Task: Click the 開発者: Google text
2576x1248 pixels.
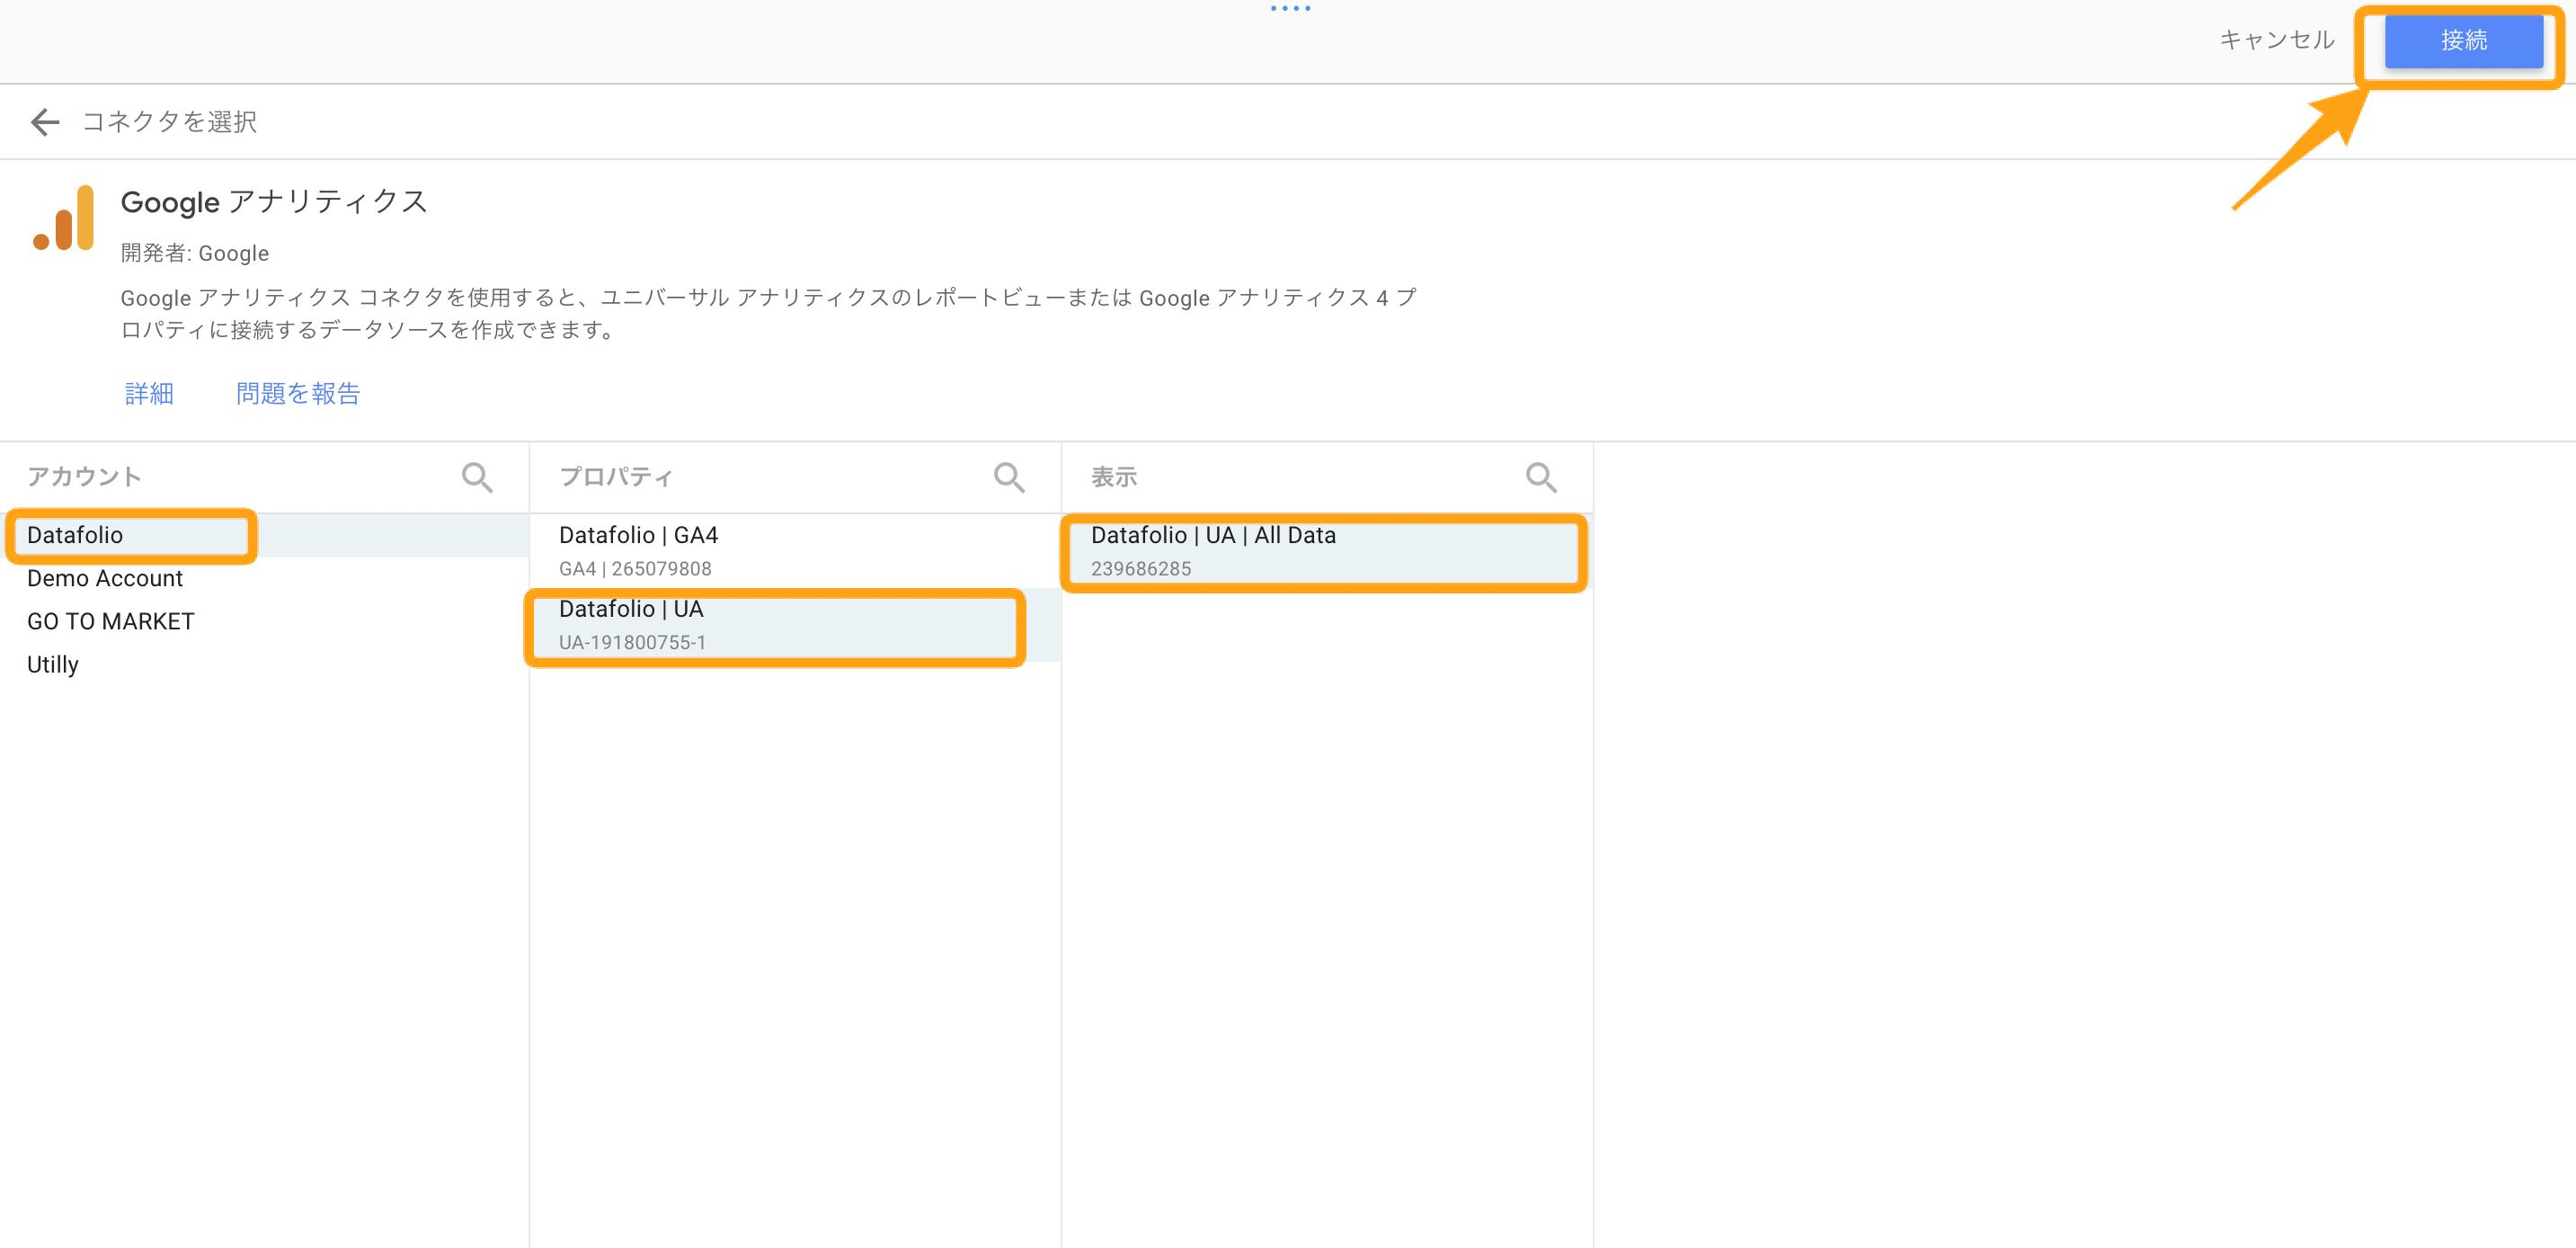Action: [x=195, y=253]
